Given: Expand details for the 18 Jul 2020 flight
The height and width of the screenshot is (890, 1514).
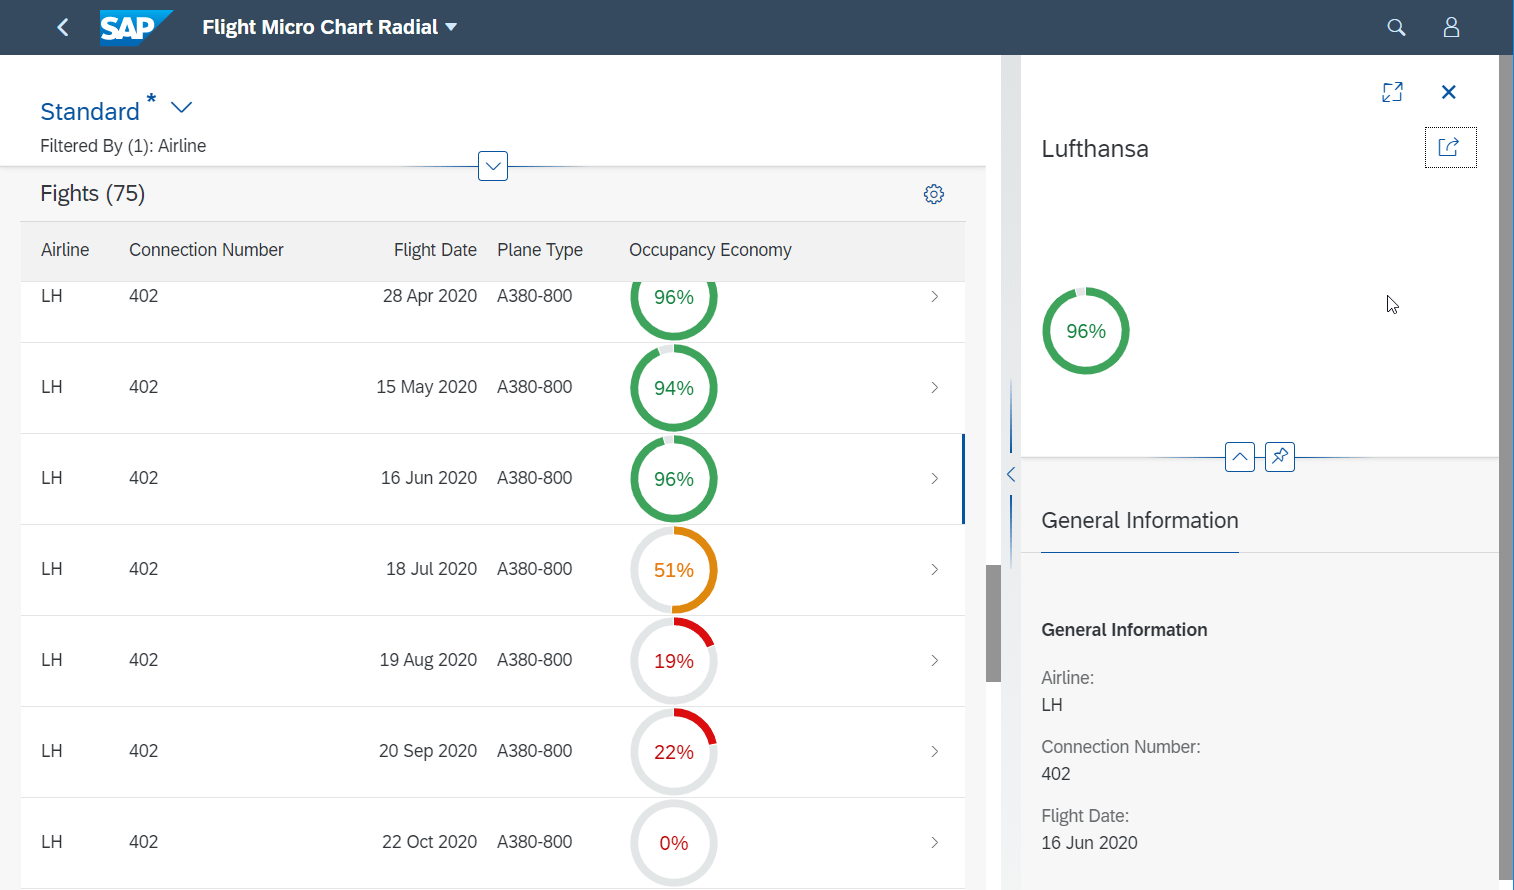Looking at the screenshot, I should coord(934,569).
